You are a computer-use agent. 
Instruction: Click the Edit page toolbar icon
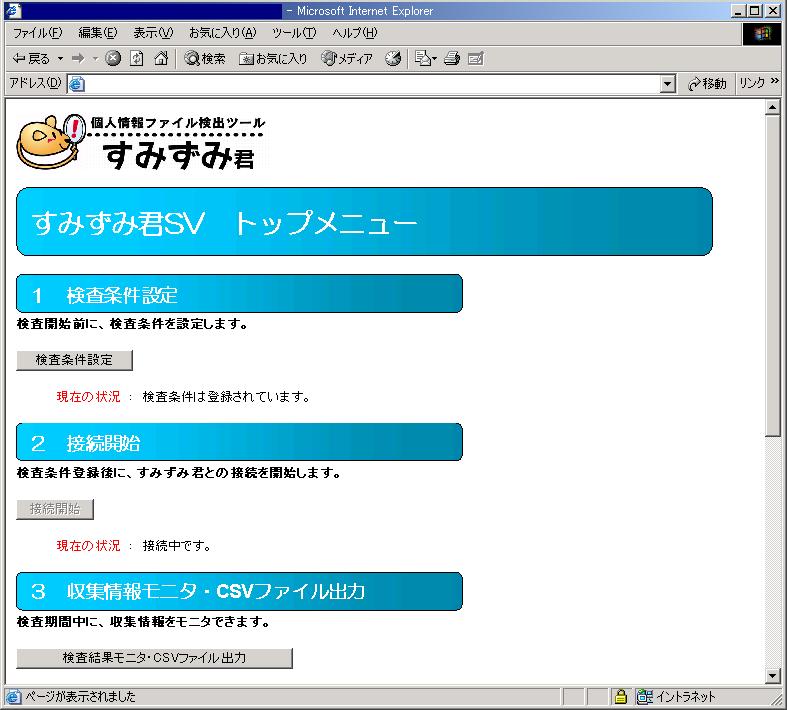click(475, 59)
